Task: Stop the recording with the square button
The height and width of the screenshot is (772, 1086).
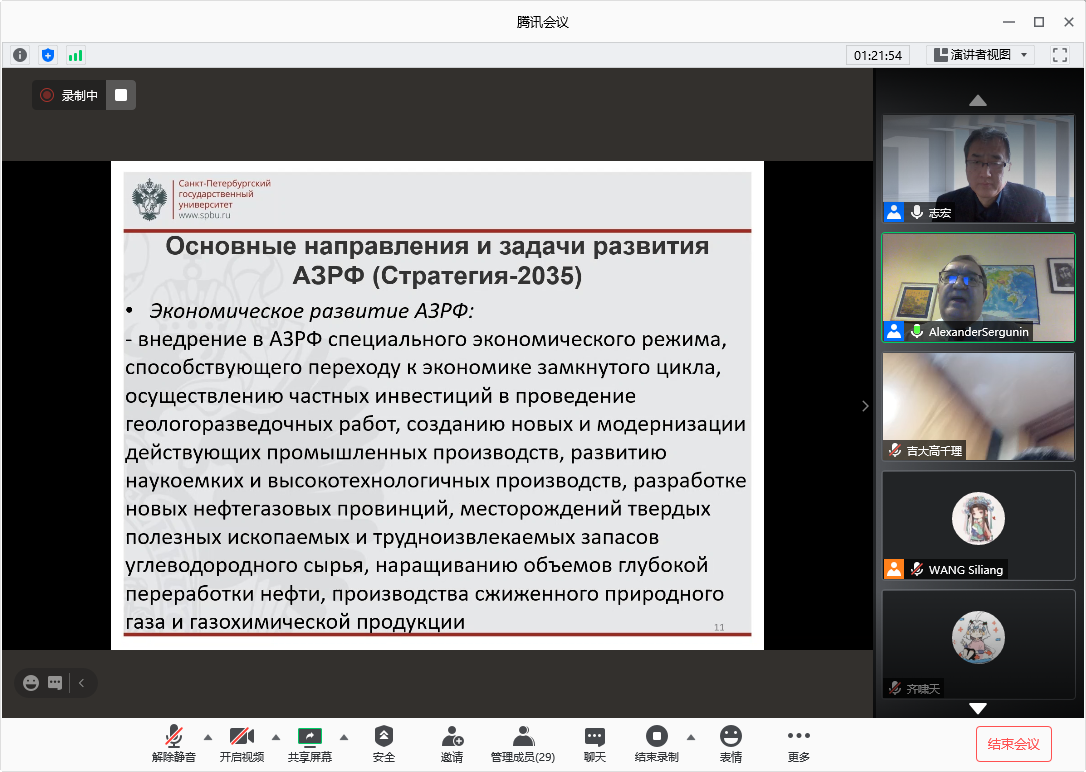Action: click(121, 95)
